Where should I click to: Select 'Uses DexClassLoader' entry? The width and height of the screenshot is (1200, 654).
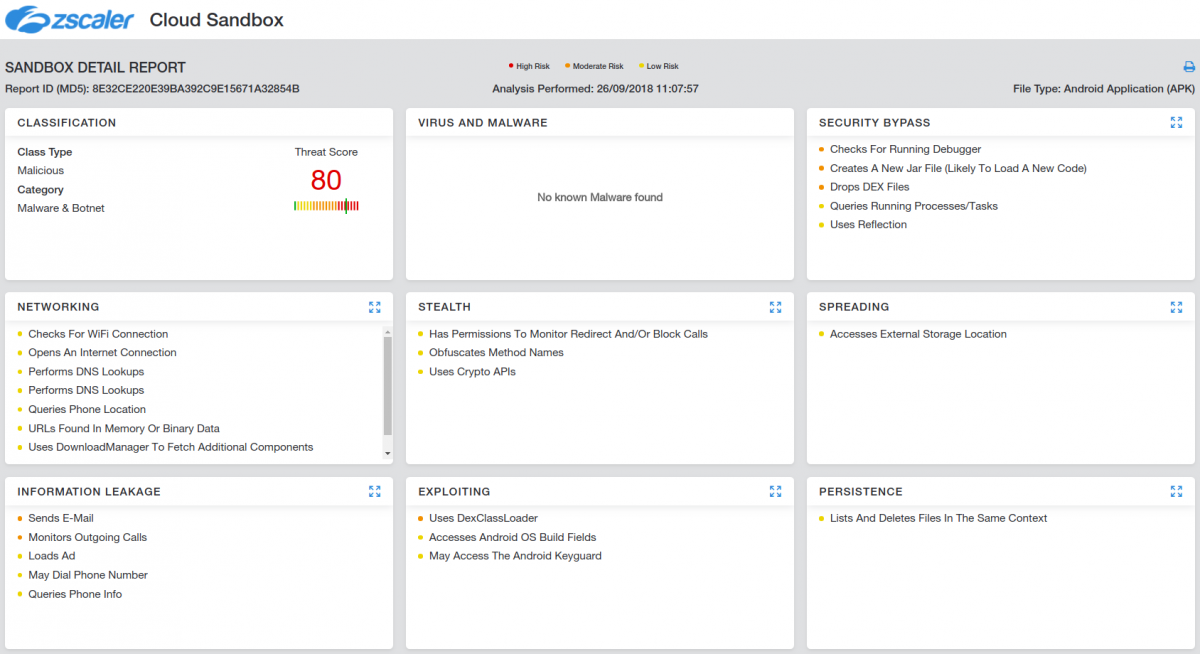483,518
